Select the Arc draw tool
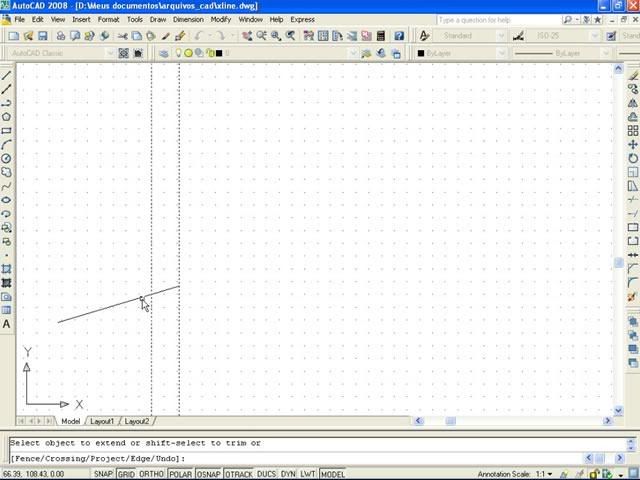Image resolution: width=640 pixels, height=480 pixels. 6,144
